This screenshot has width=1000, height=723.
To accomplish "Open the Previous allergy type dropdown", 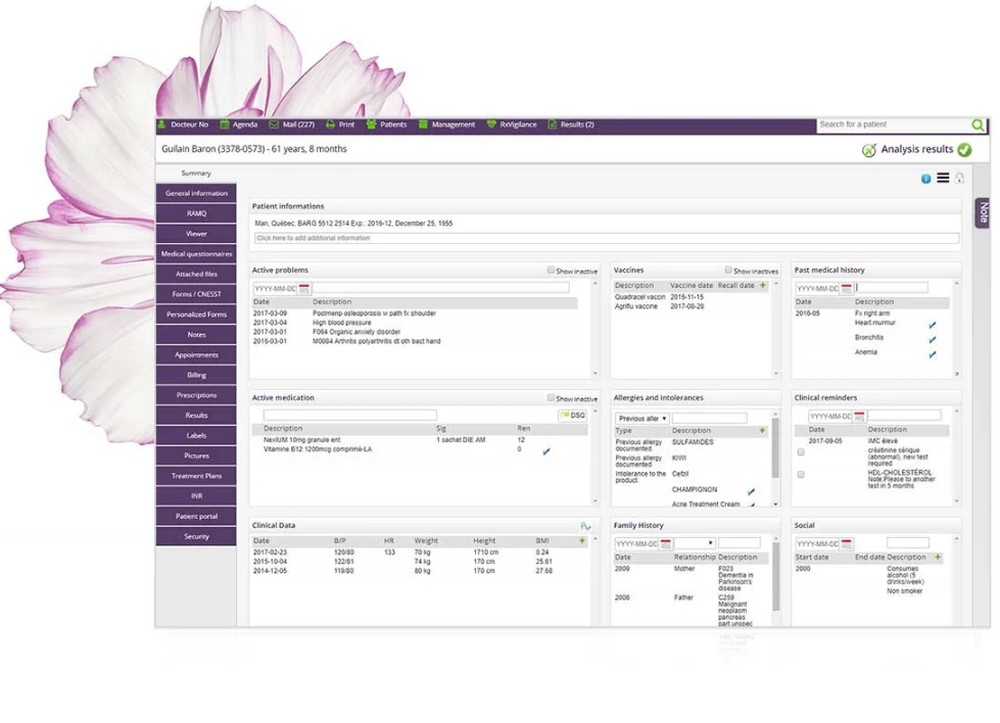I will pos(642,418).
